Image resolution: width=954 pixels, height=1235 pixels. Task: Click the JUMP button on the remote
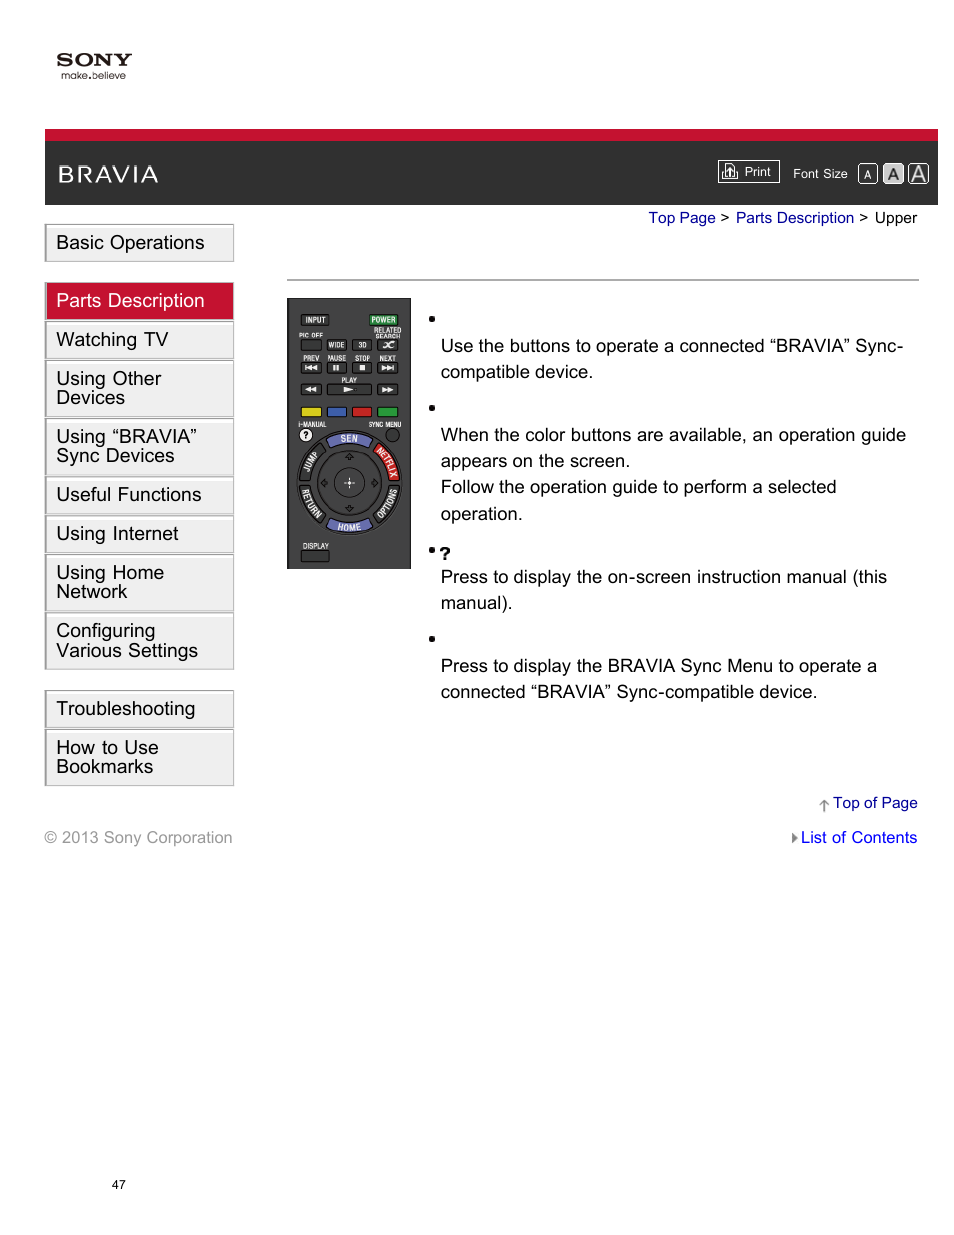click(311, 462)
